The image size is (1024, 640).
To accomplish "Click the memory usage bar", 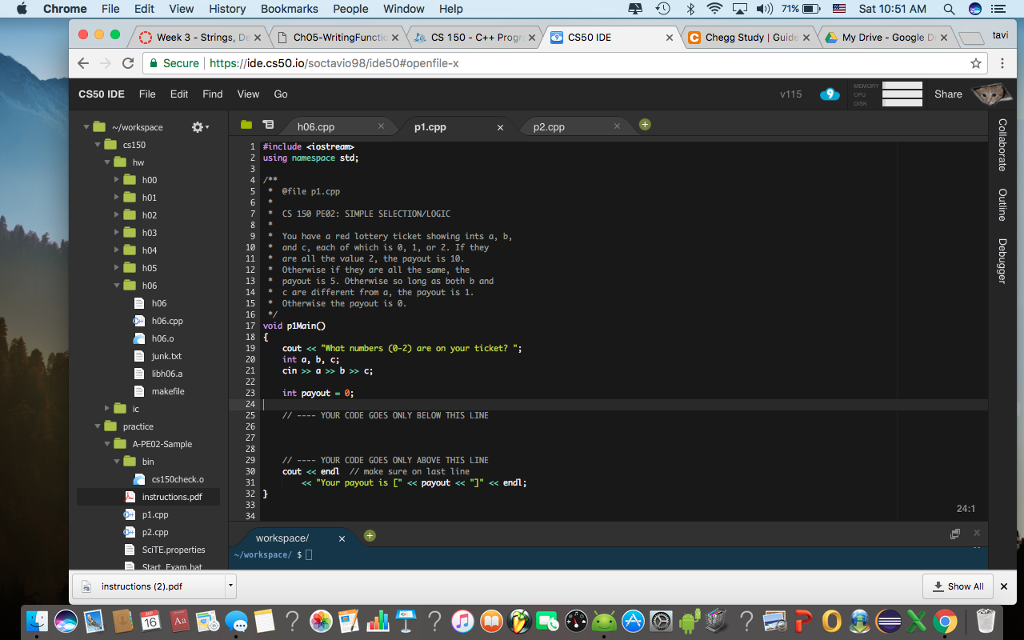I will tap(901, 86).
